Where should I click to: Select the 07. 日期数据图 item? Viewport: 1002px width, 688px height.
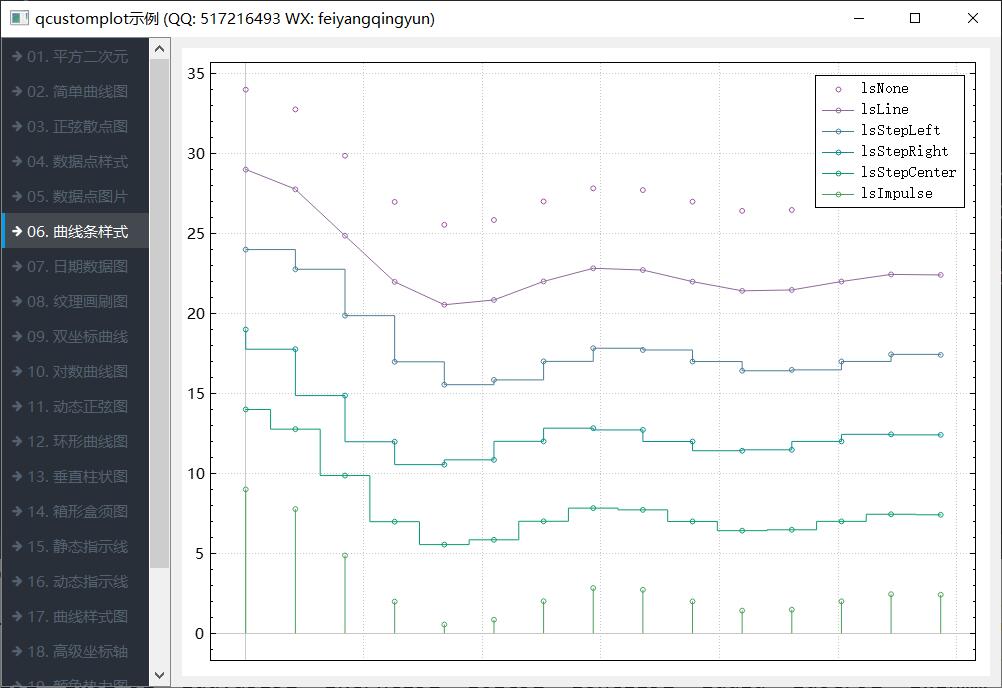pos(76,267)
